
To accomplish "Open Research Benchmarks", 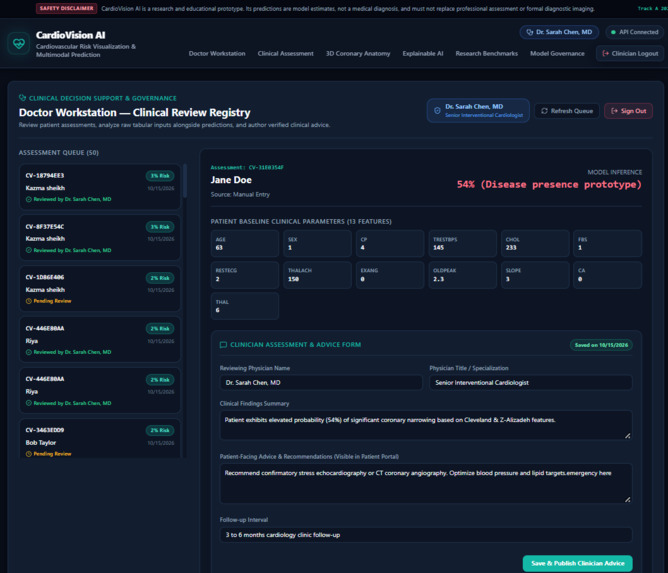I will [487, 53].
